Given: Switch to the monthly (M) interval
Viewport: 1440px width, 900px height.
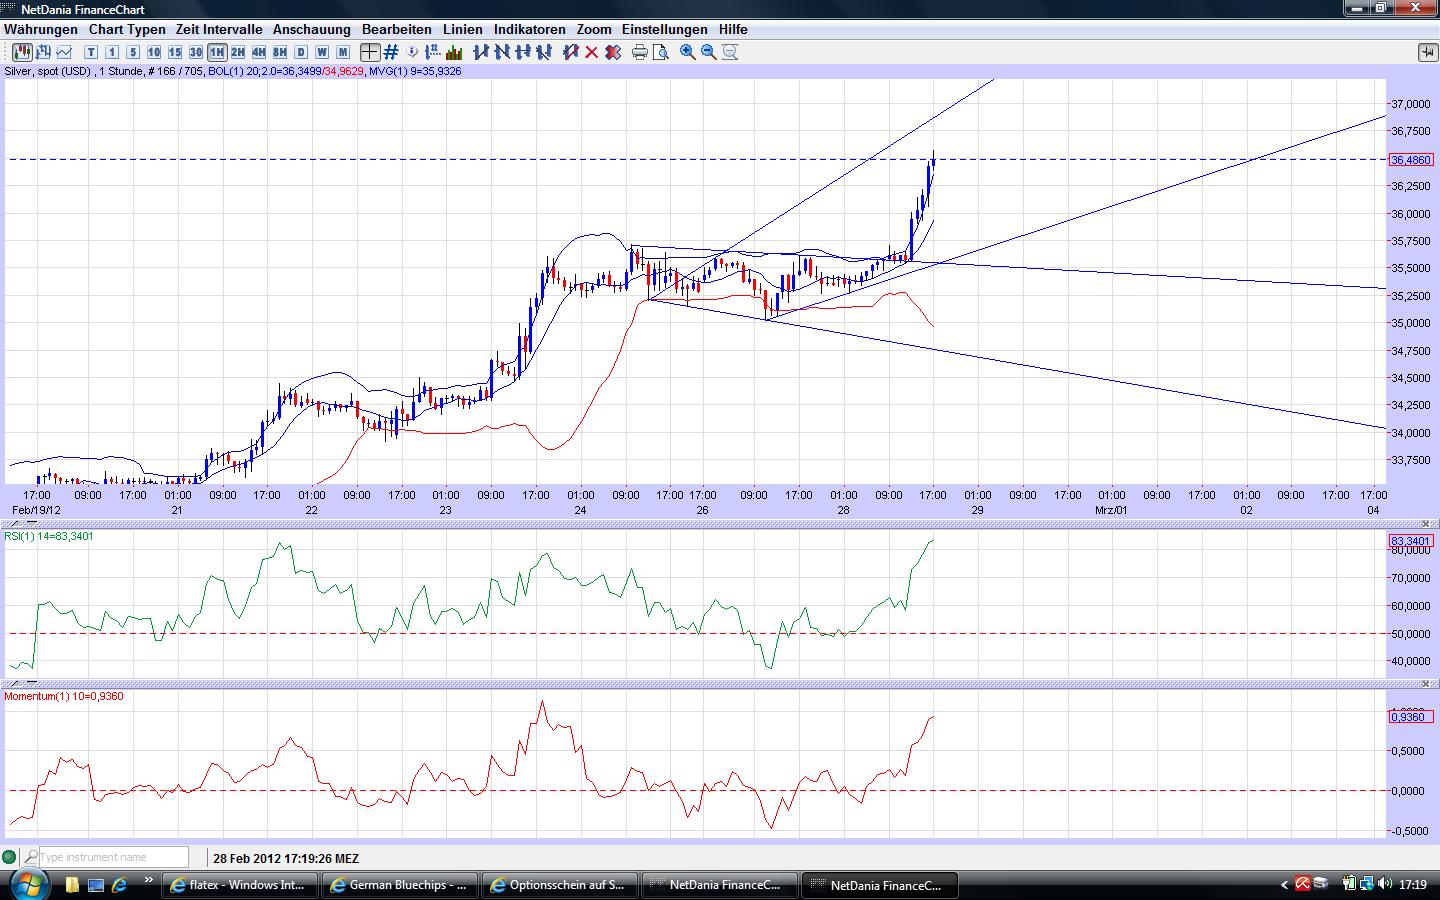Looking at the screenshot, I should (343, 52).
